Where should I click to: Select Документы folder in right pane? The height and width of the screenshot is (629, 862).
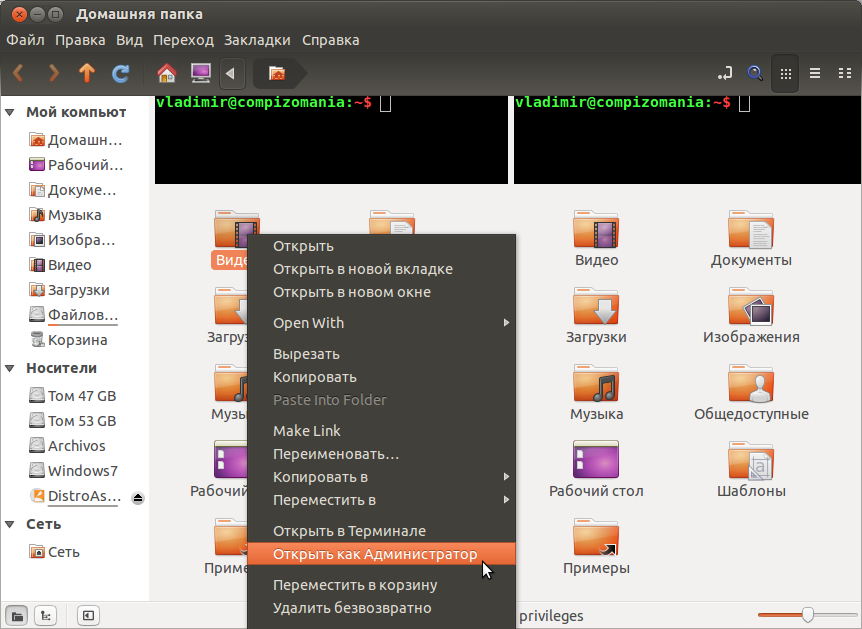click(x=751, y=239)
